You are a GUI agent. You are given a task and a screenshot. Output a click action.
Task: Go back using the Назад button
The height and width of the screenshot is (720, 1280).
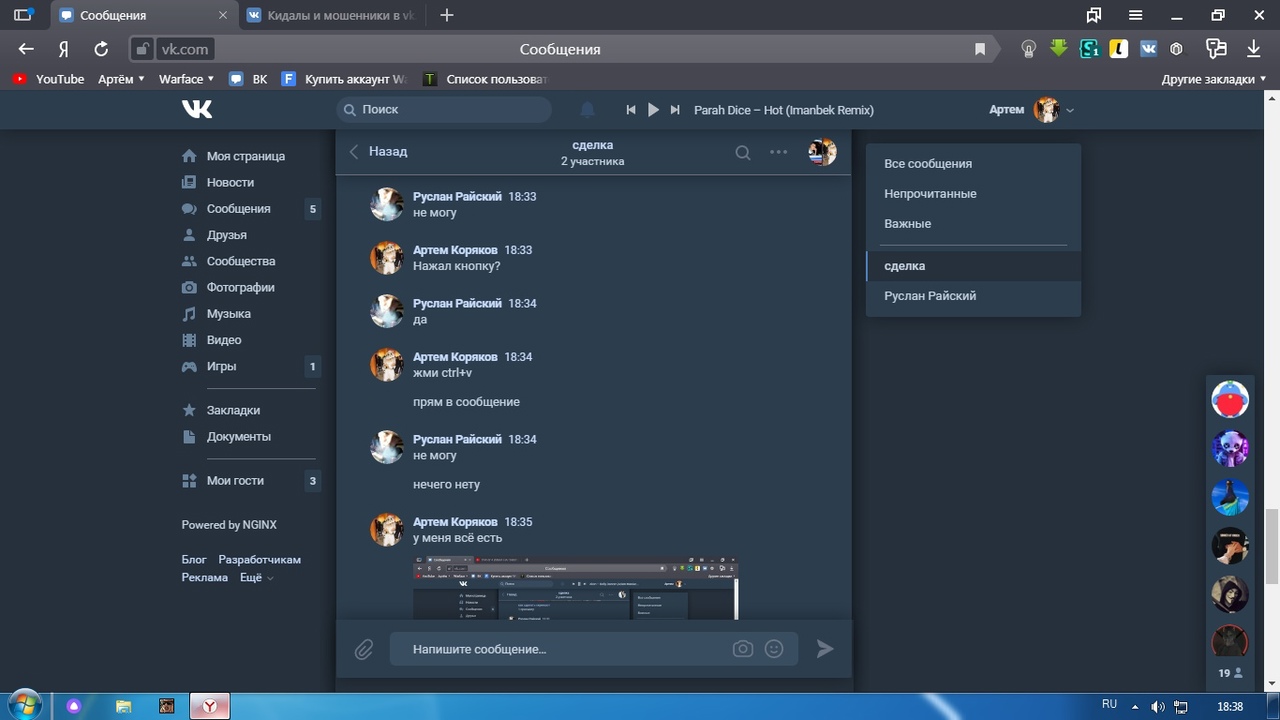pyautogui.click(x=378, y=152)
